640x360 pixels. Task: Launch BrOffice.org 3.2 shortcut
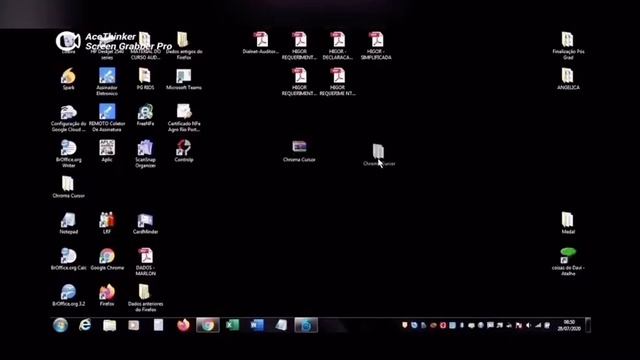[68, 295]
